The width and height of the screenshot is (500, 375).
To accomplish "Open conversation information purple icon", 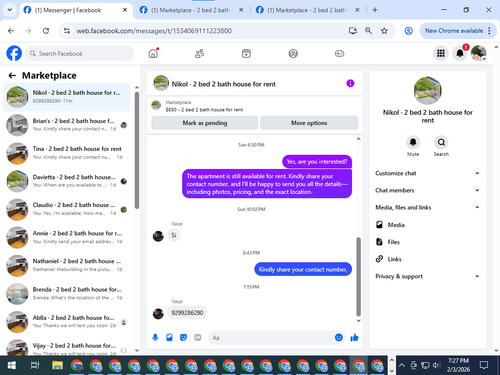I will (x=350, y=83).
